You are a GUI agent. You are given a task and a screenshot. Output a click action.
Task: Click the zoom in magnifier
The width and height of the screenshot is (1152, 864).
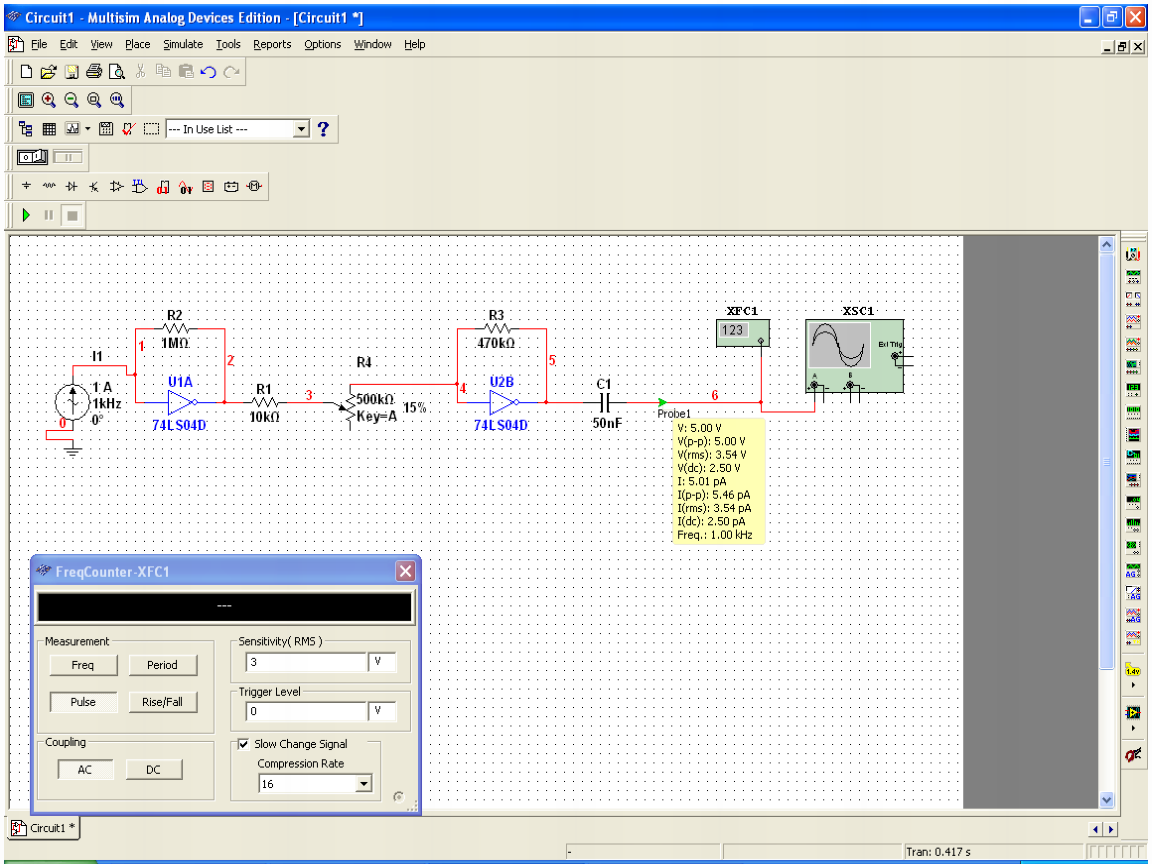click(48, 100)
